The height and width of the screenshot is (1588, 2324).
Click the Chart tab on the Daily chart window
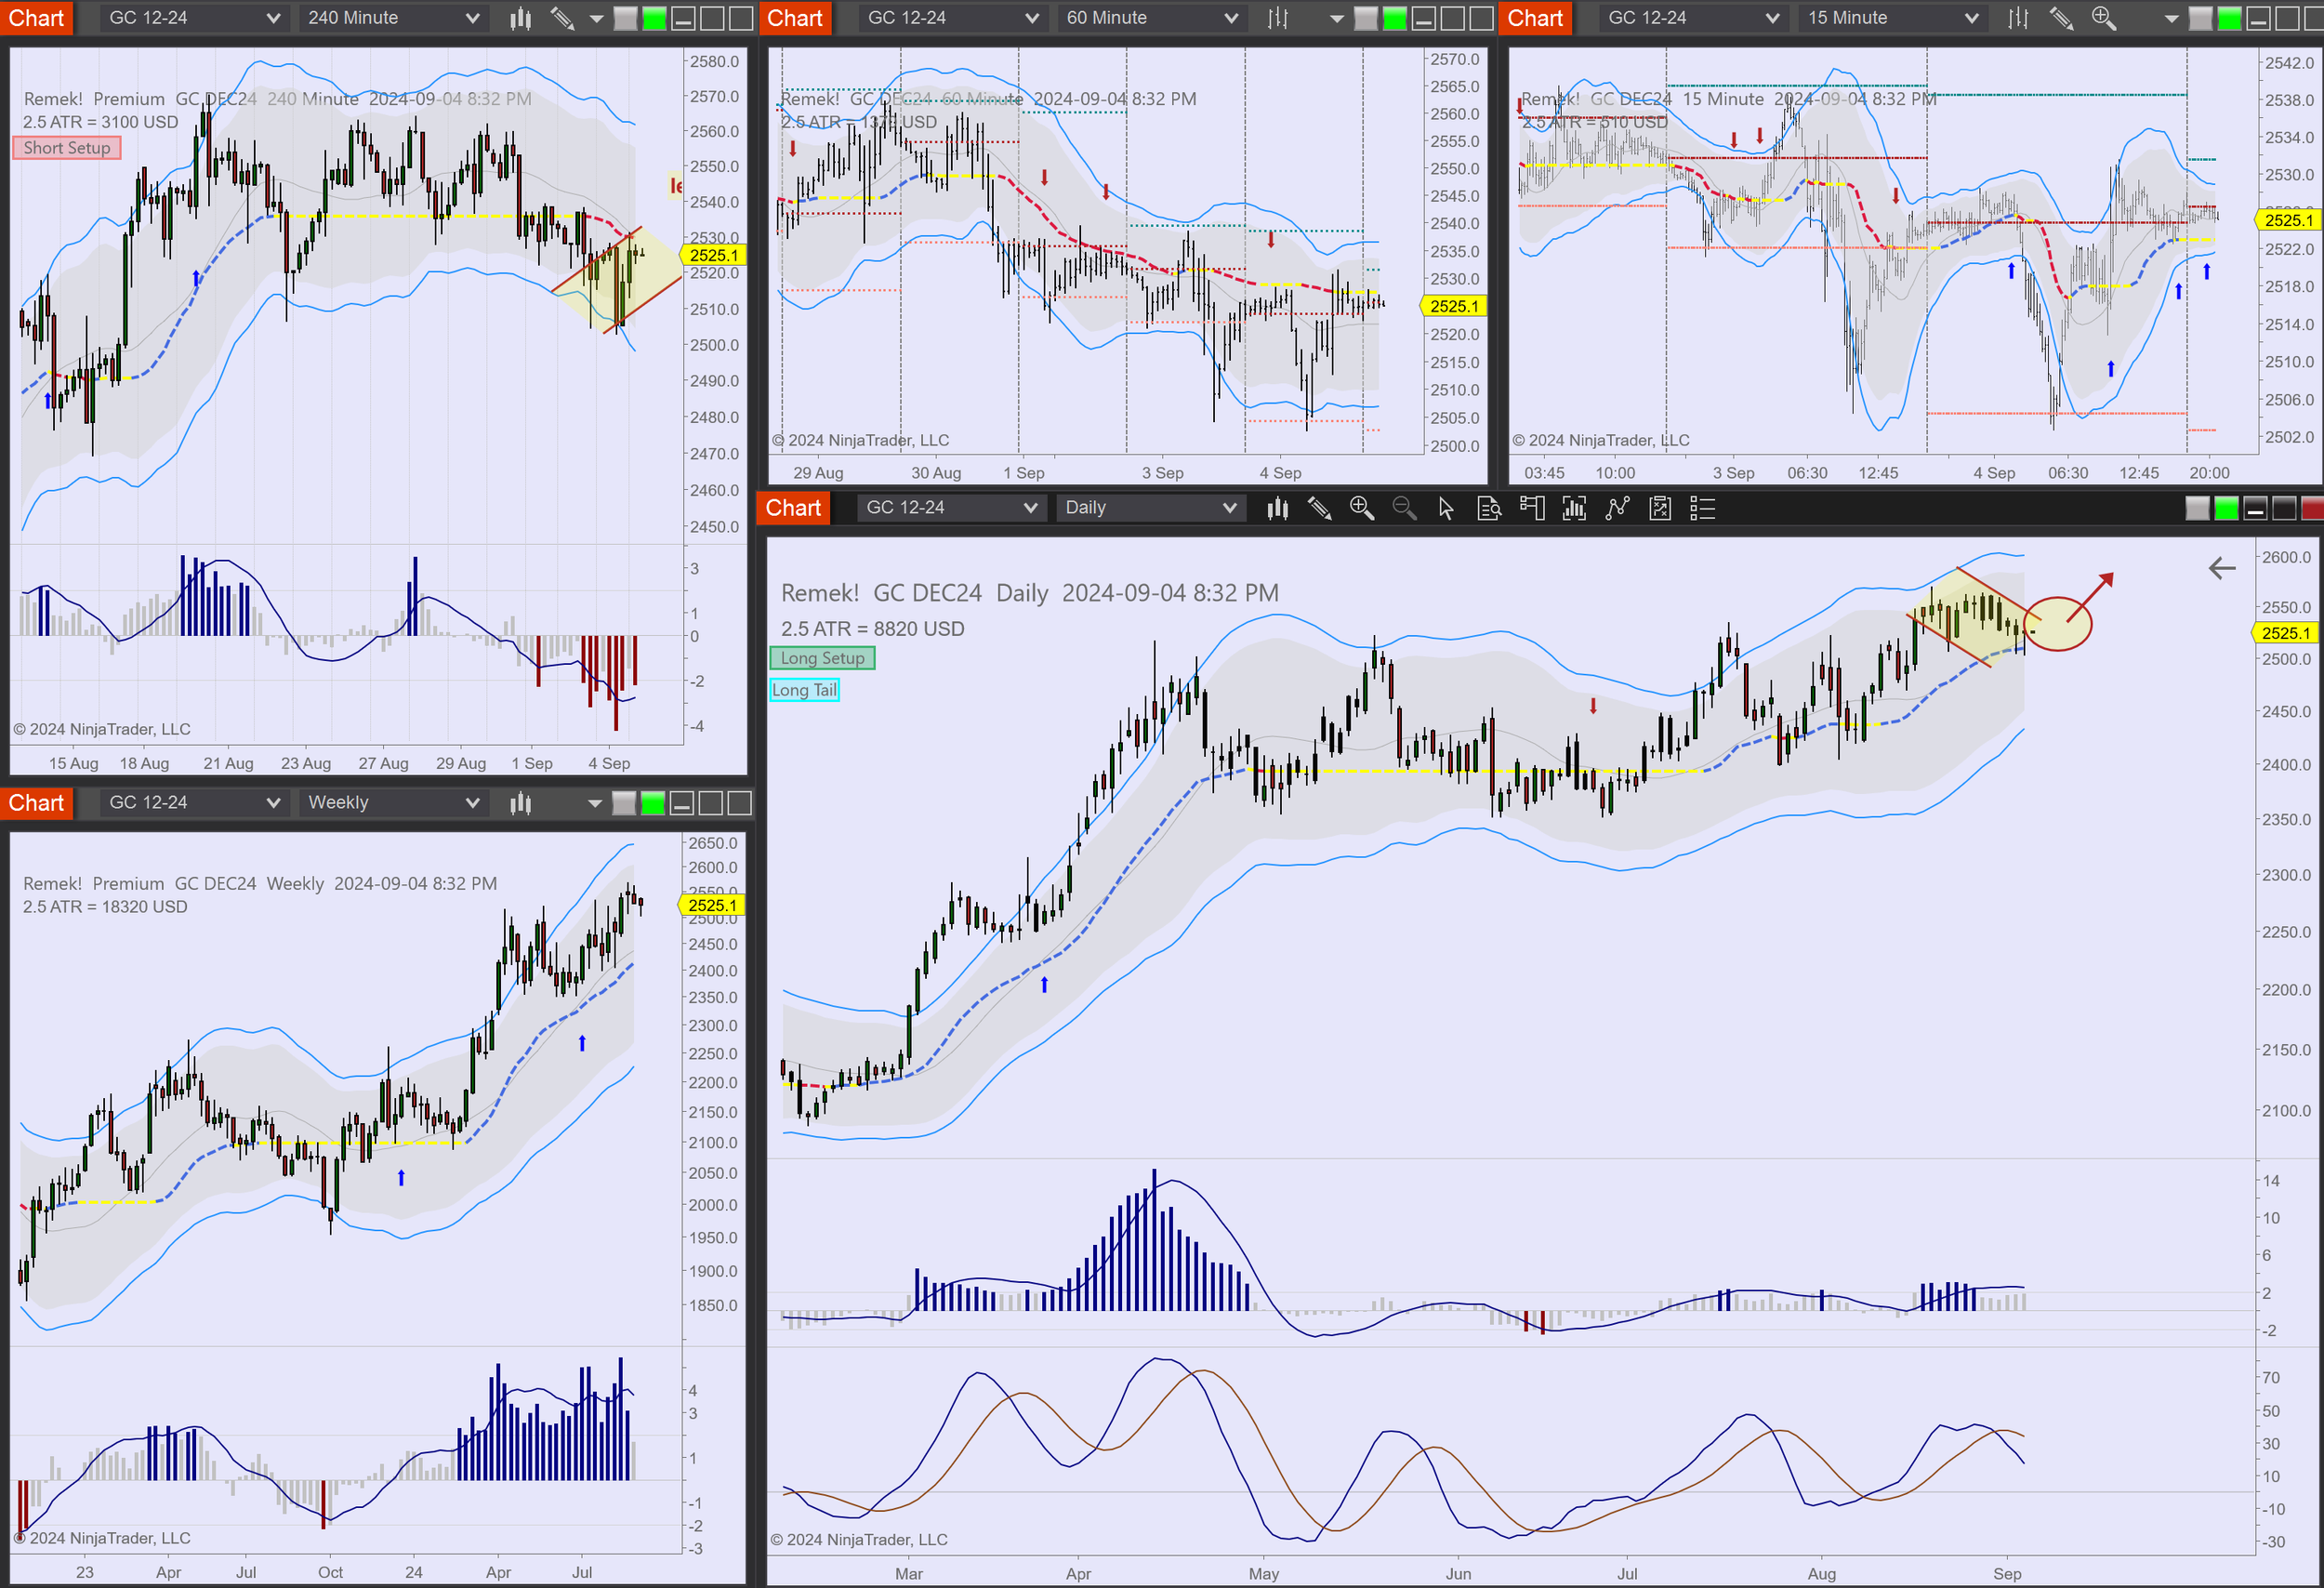point(793,507)
